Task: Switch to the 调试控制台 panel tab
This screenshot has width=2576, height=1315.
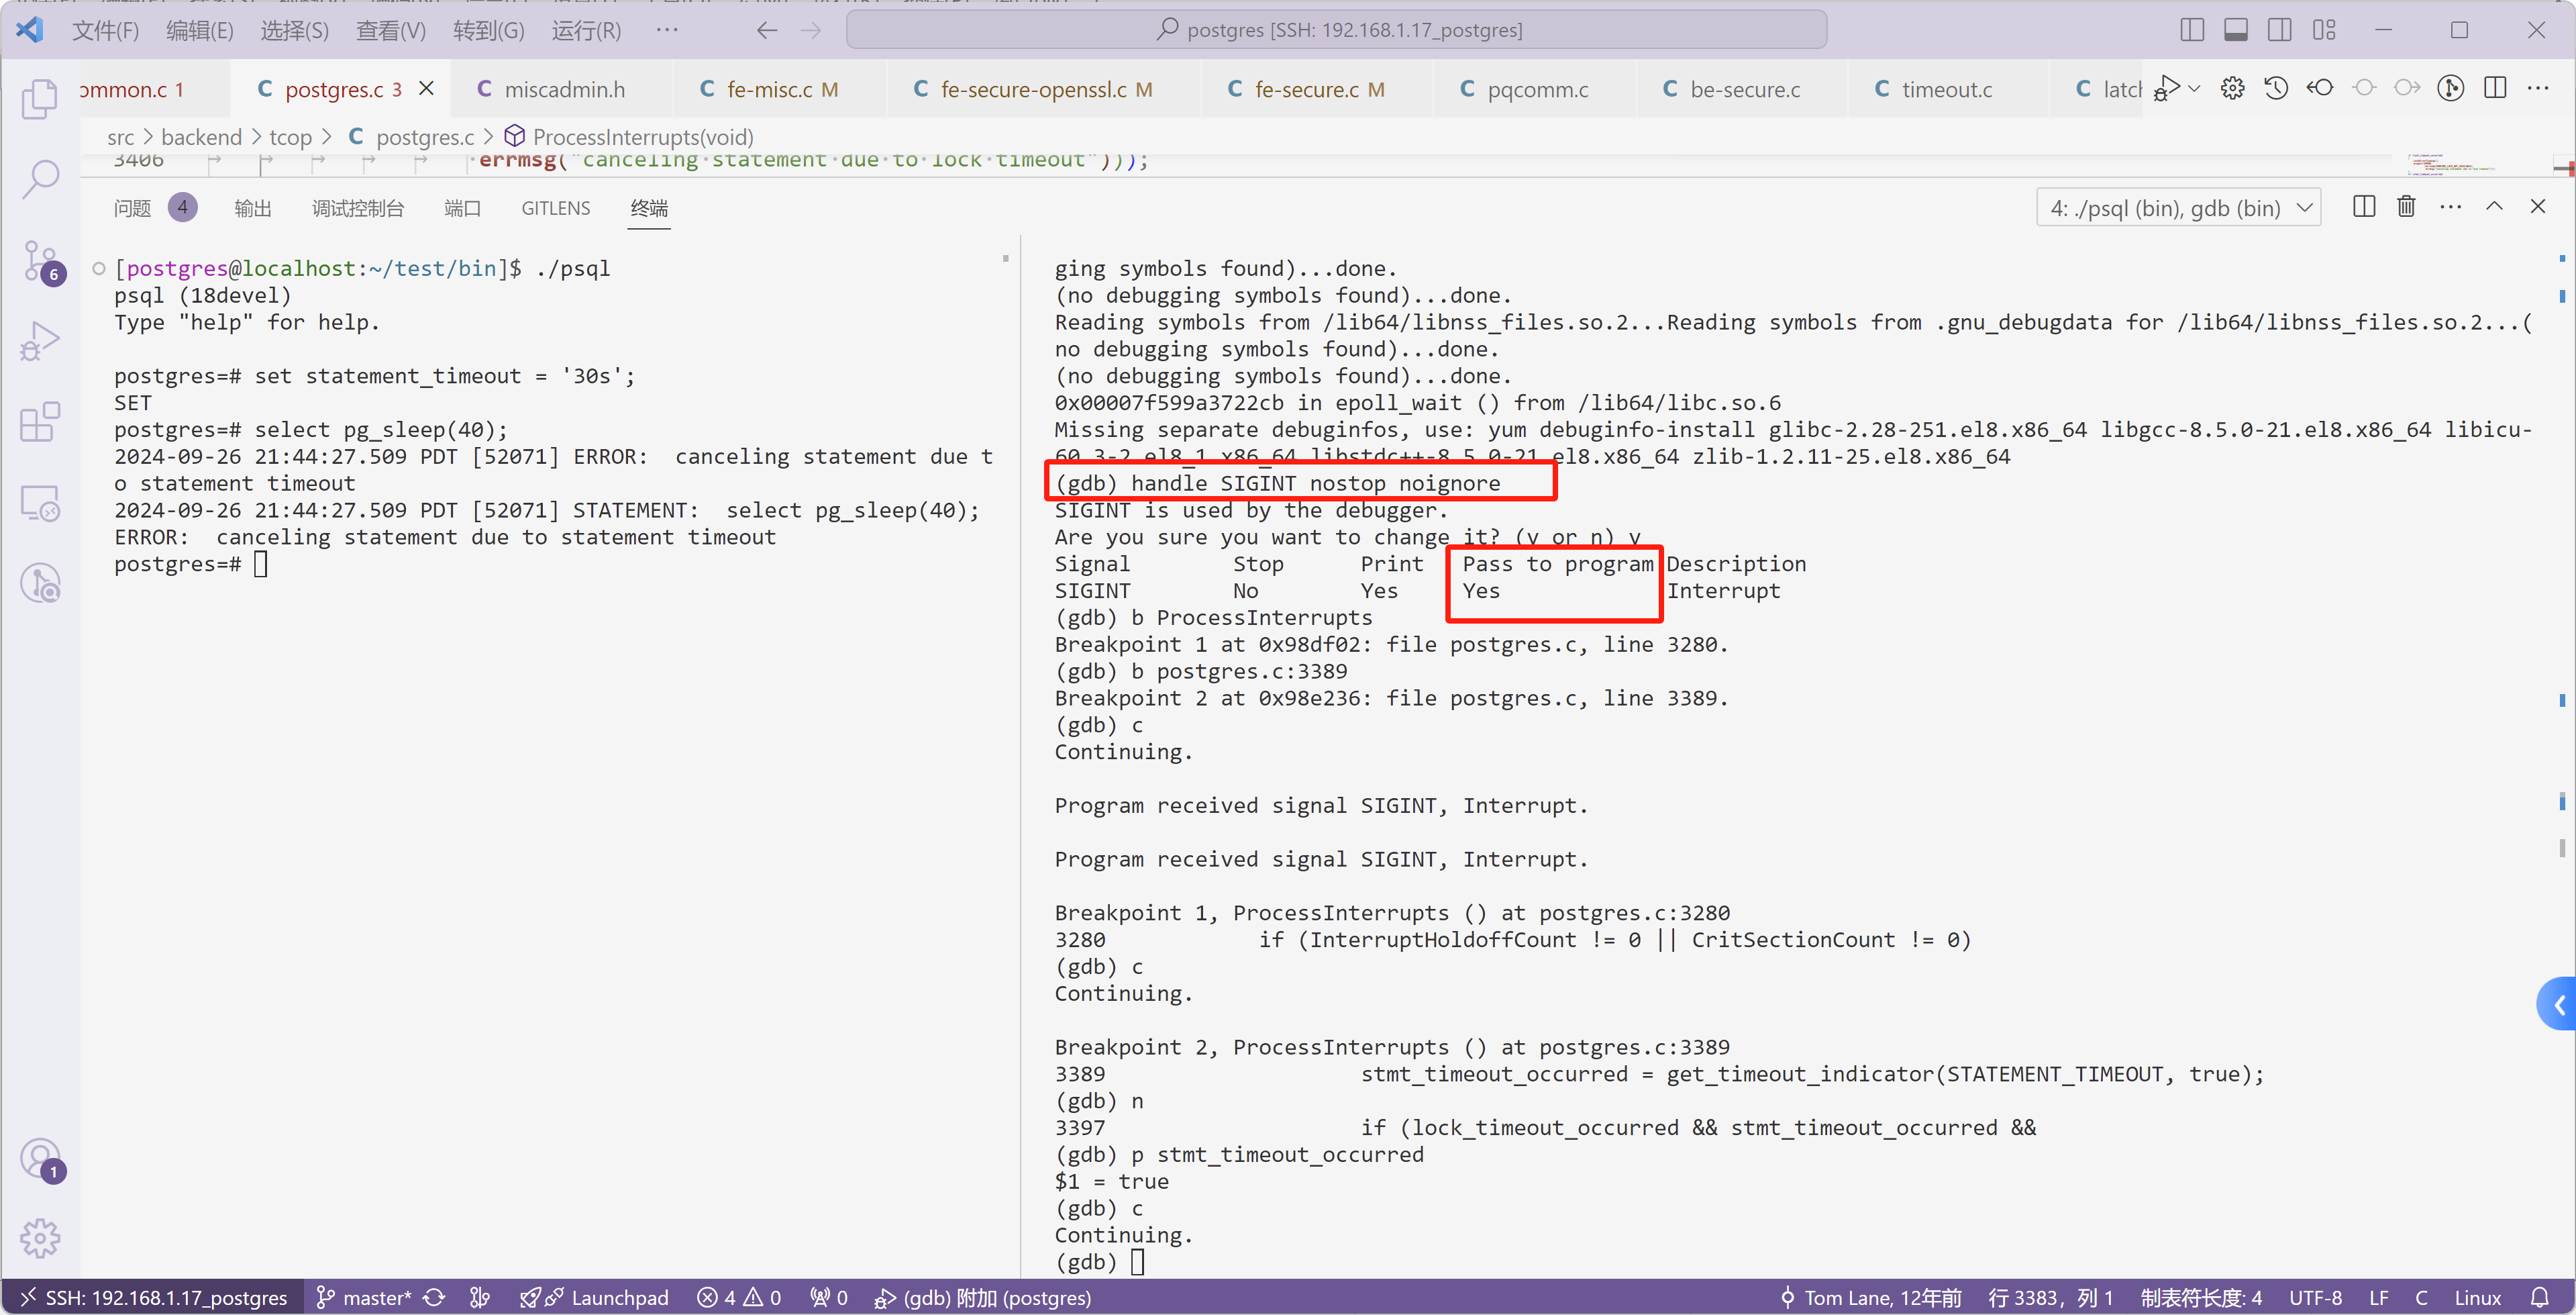Action: [357, 208]
